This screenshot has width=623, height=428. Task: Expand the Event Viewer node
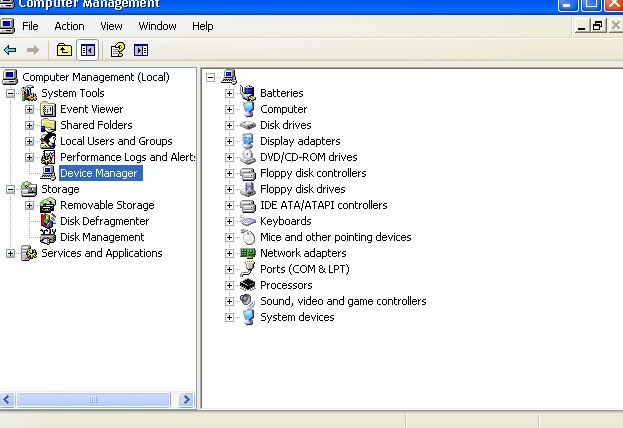29,109
